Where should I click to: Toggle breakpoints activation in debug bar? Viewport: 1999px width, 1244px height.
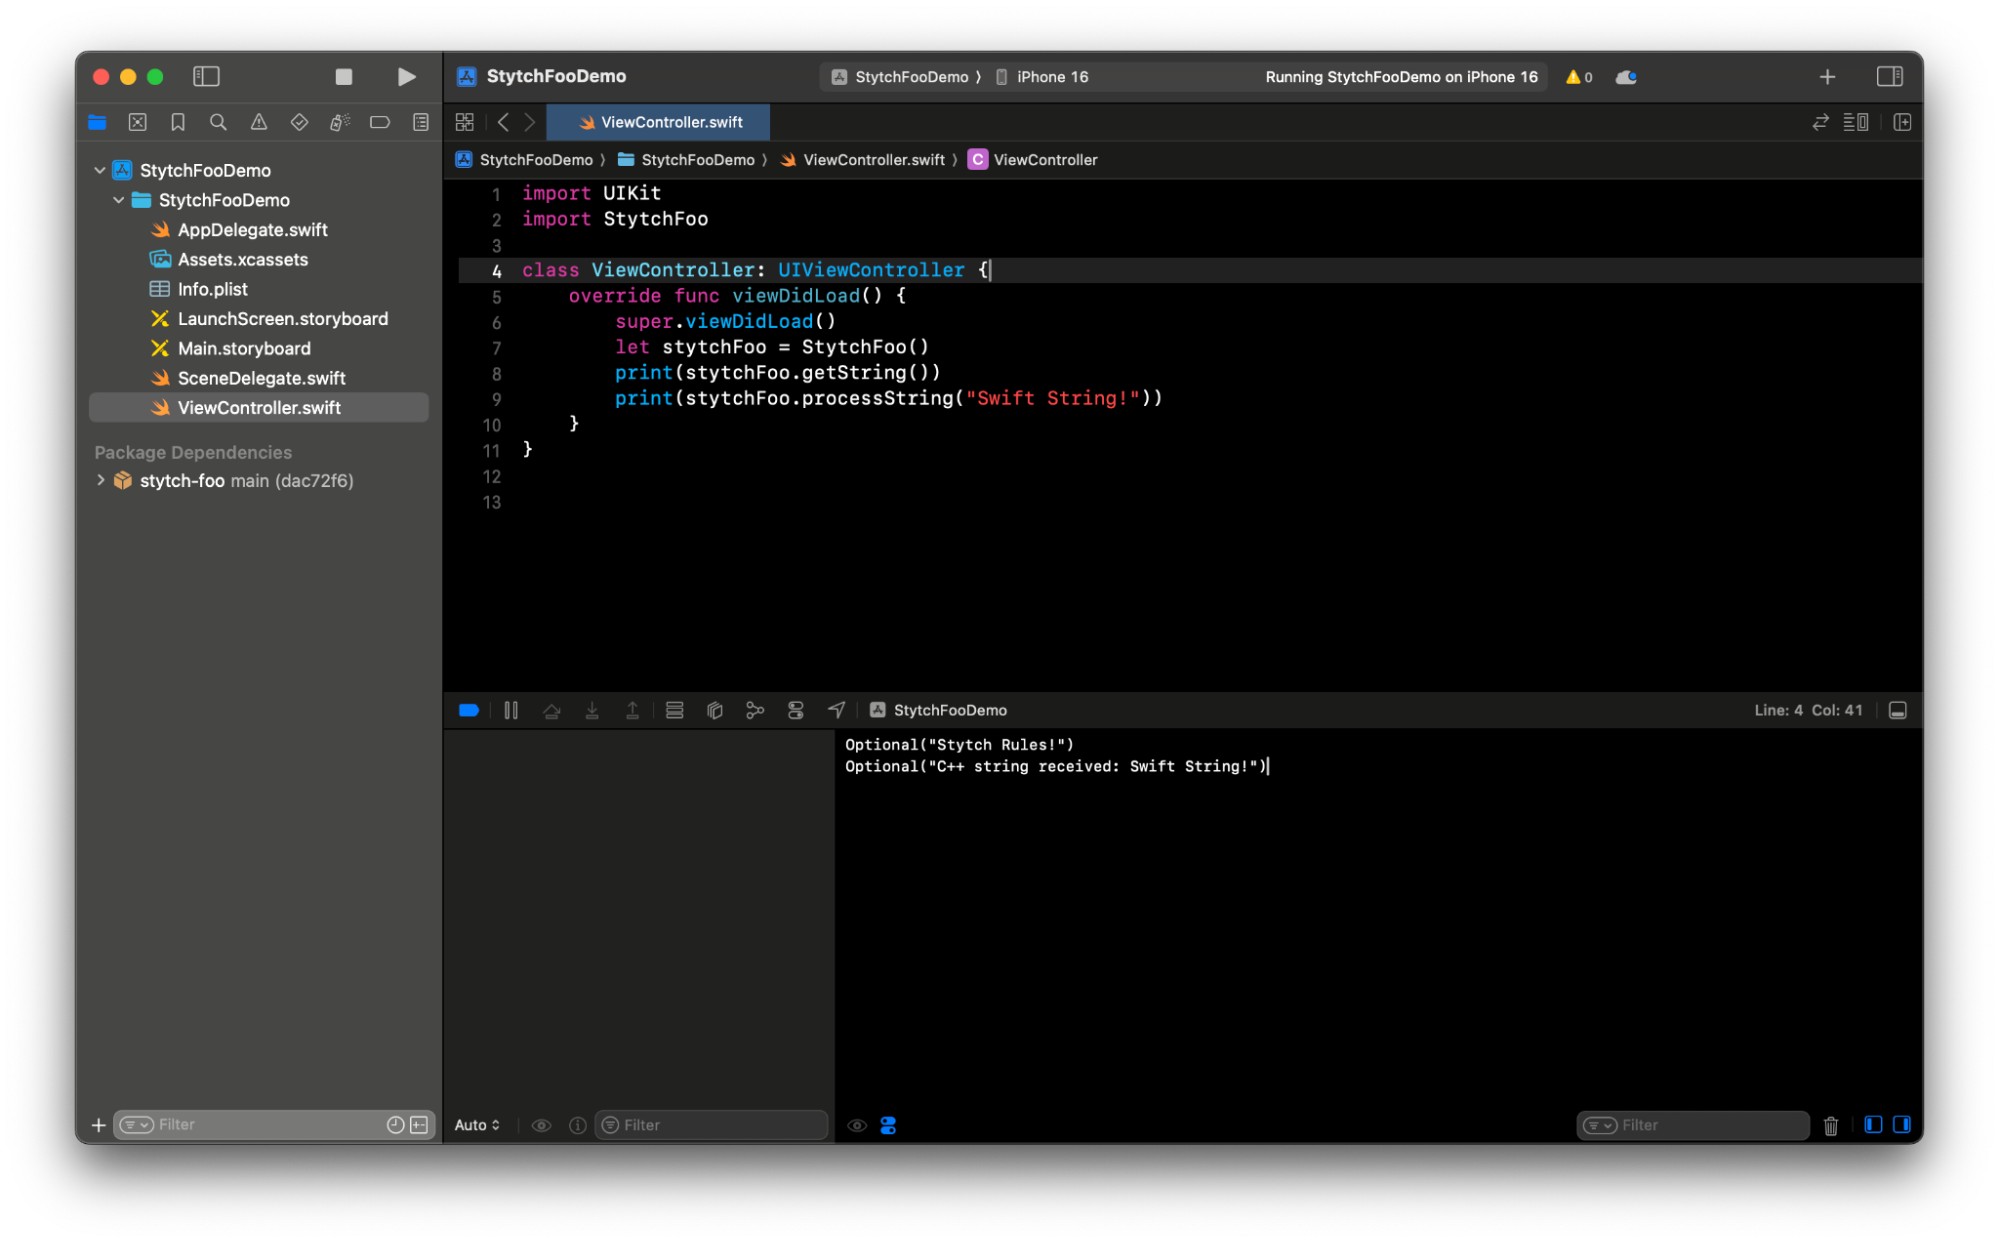tap(469, 710)
